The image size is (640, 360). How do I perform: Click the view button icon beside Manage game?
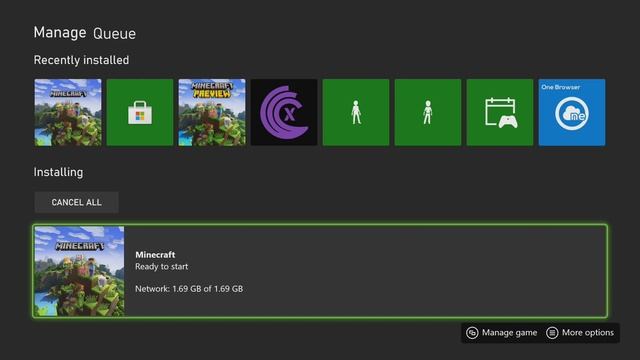472,333
